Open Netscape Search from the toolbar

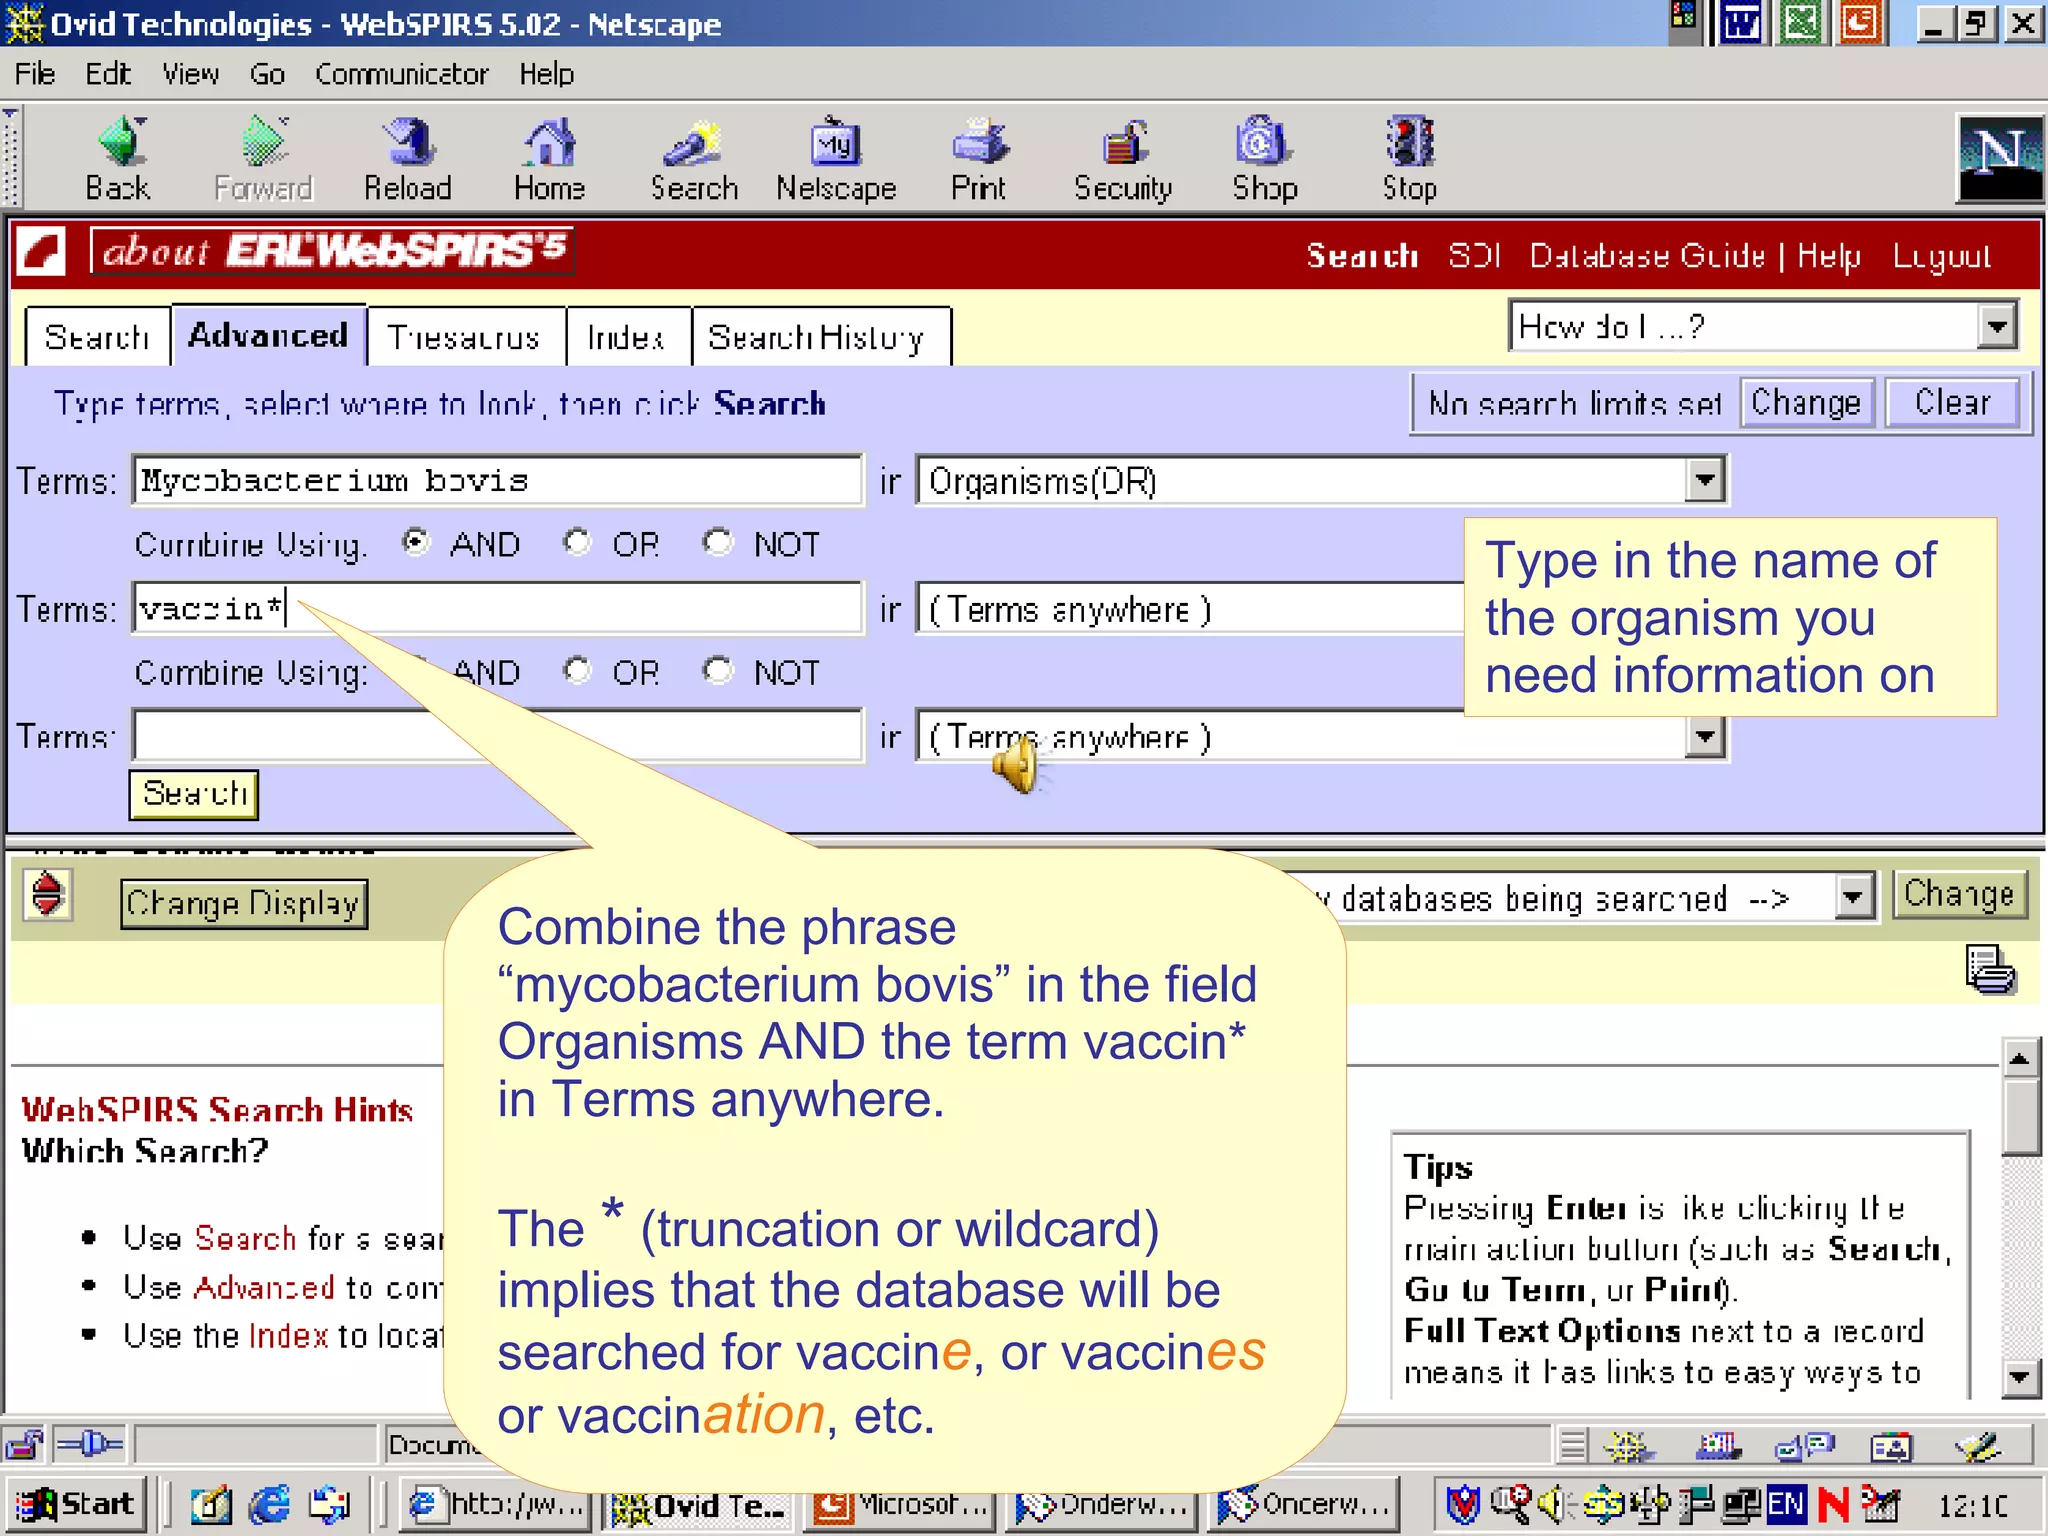click(x=694, y=160)
